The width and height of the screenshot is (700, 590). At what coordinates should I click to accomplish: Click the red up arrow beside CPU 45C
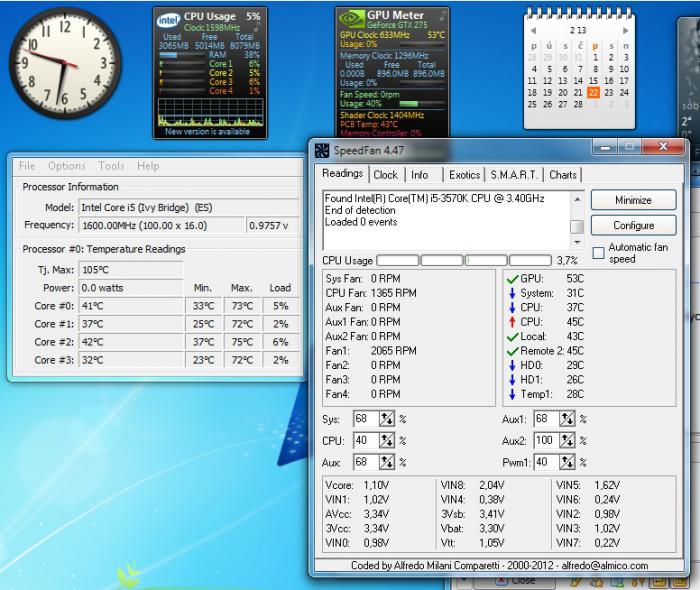pos(512,322)
